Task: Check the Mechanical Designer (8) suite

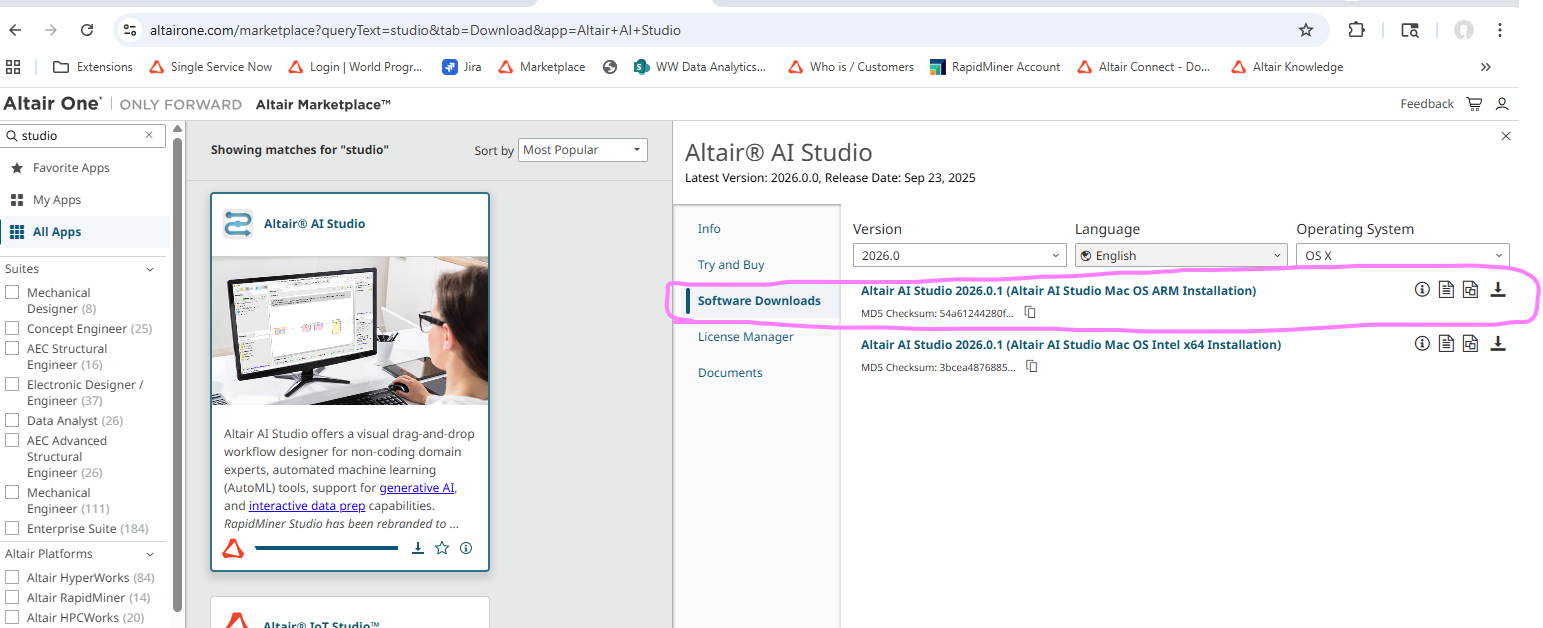Action: (x=12, y=293)
